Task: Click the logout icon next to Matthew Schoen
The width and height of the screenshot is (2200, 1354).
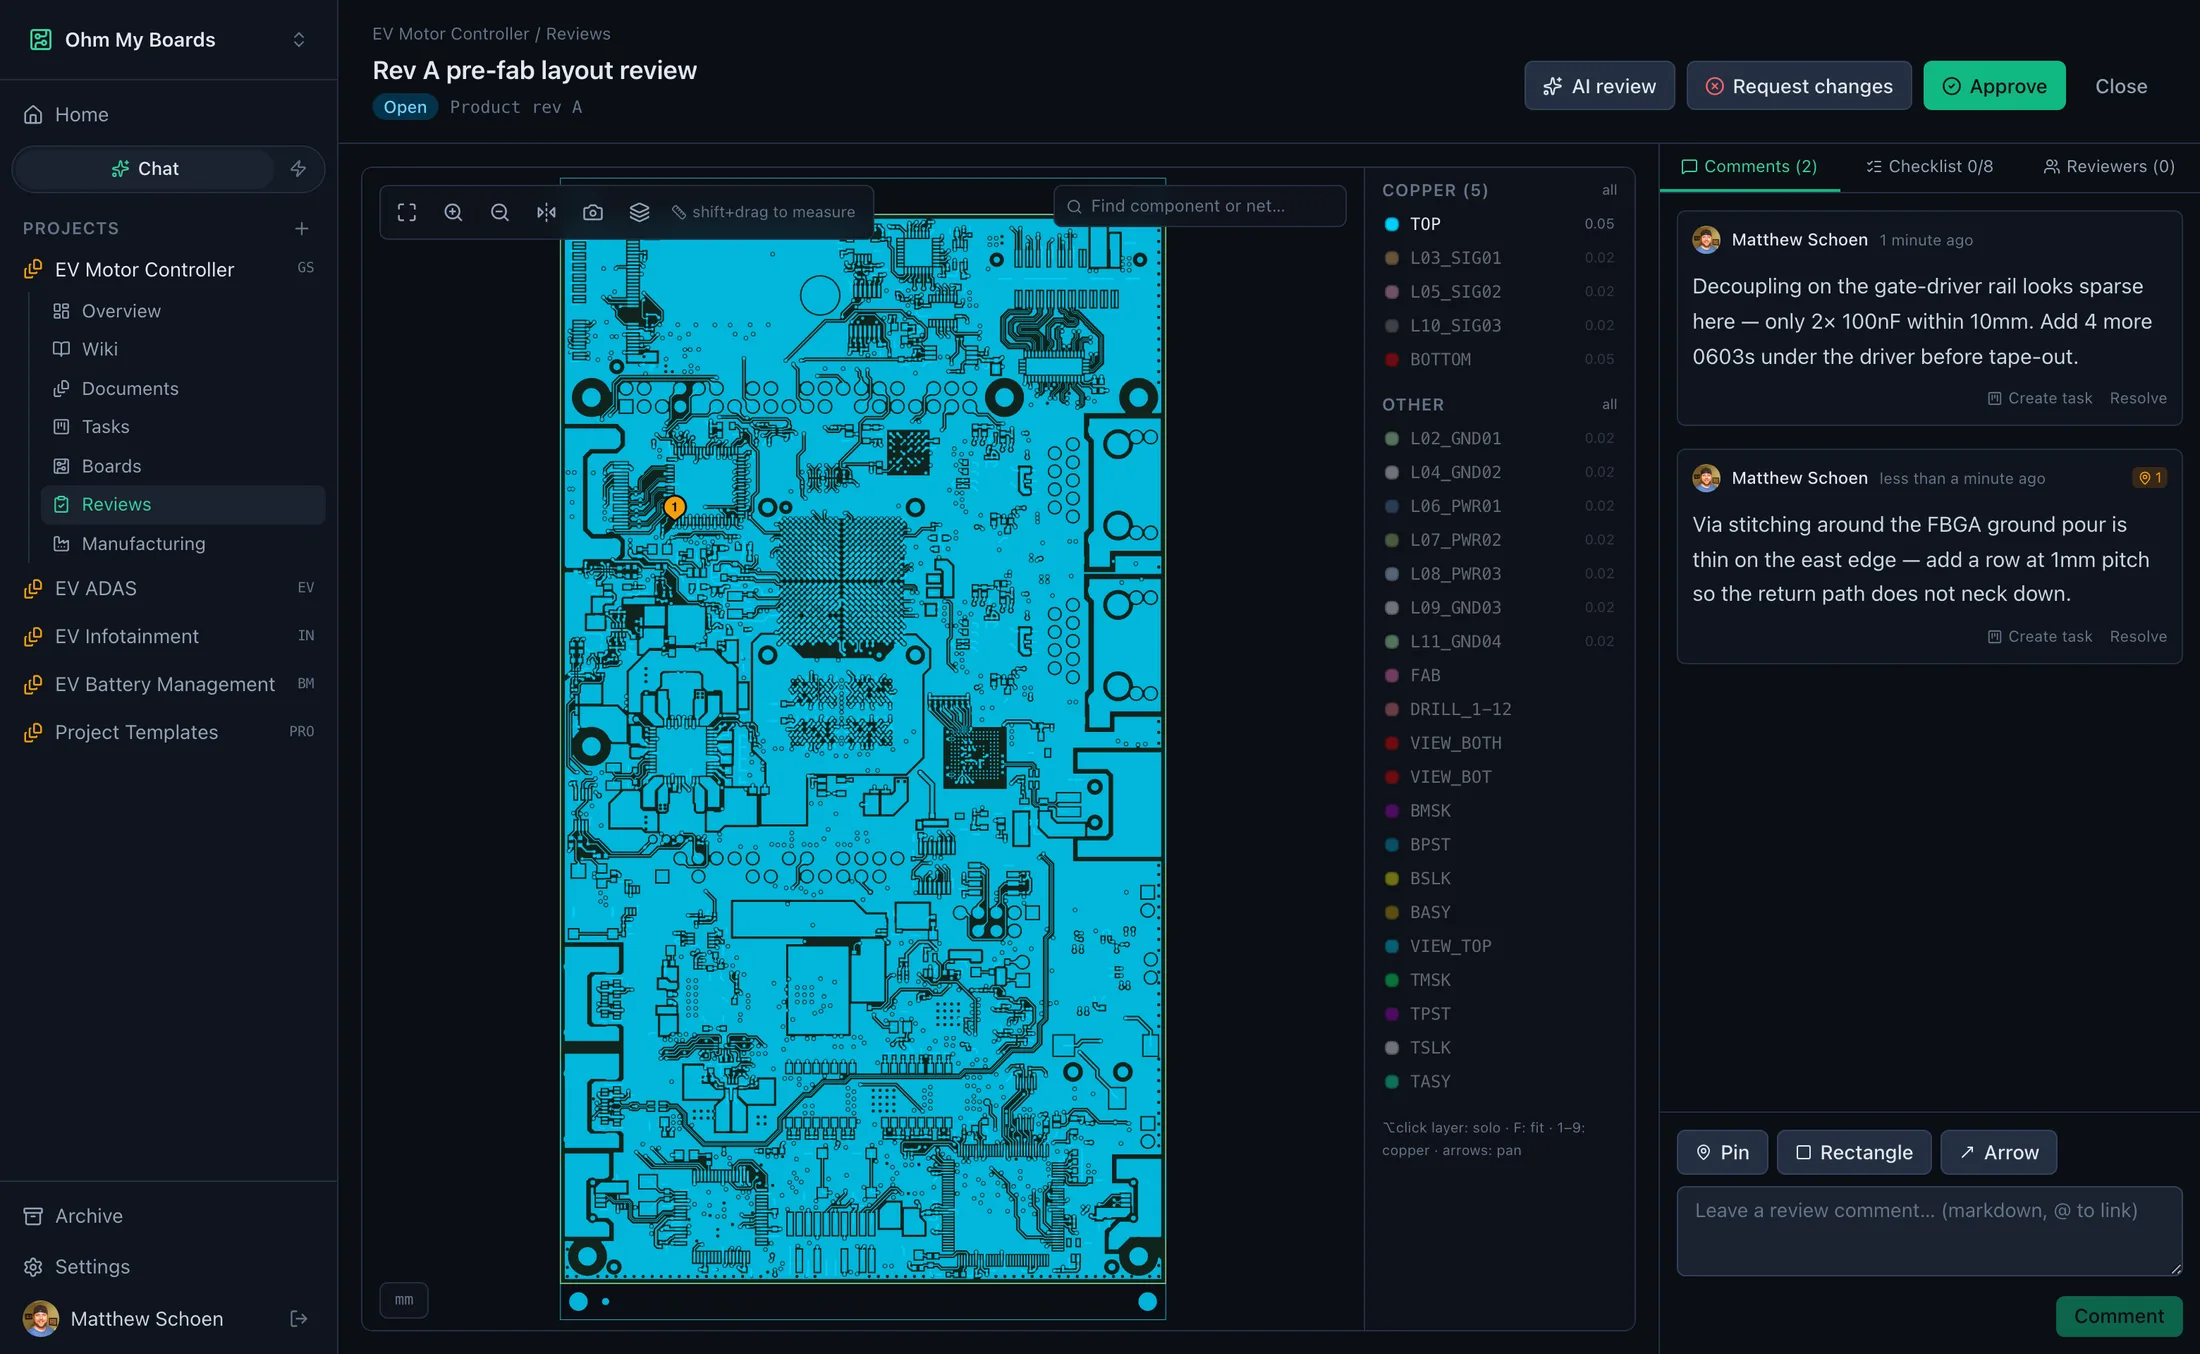Action: (298, 1319)
